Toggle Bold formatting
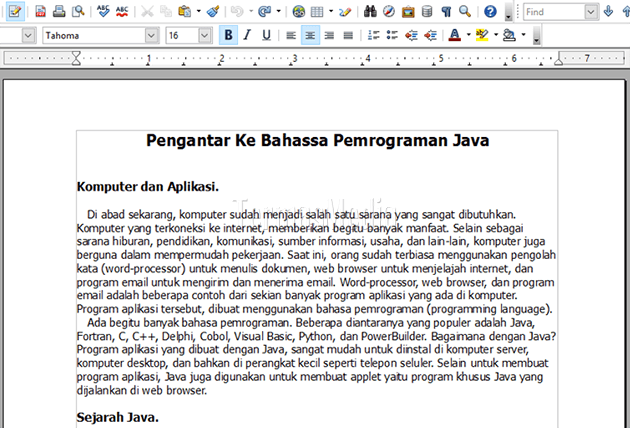Viewport: 630px width, 428px height. click(228, 35)
